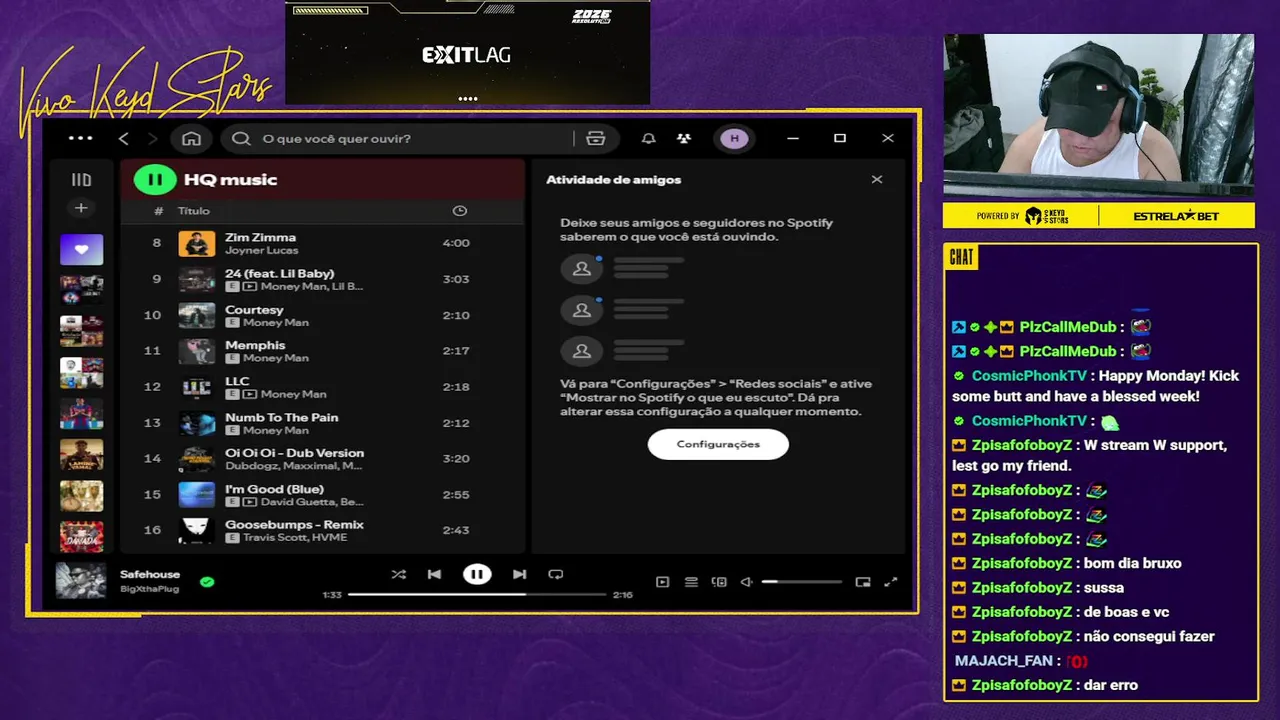The height and width of the screenshot is (720, 1280).
Task: Open the queue icon
Action: coord(691,582)
